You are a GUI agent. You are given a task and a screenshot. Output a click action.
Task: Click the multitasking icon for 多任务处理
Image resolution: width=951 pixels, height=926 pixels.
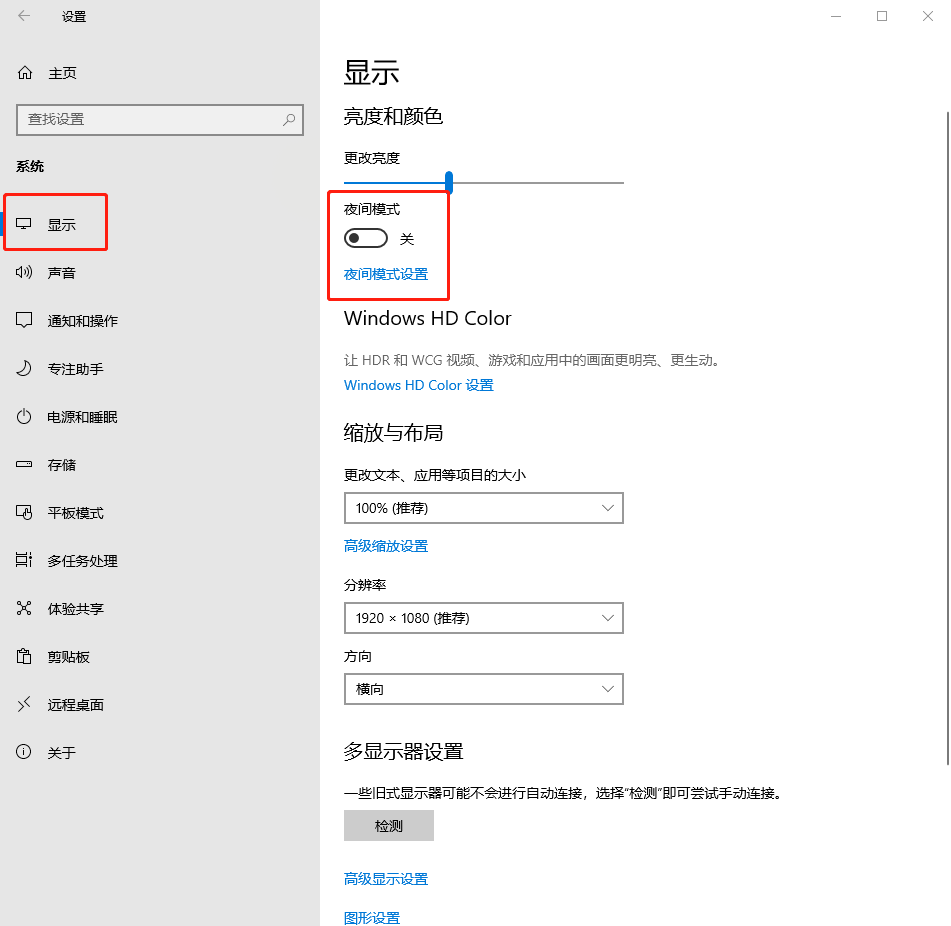(24, 560)
